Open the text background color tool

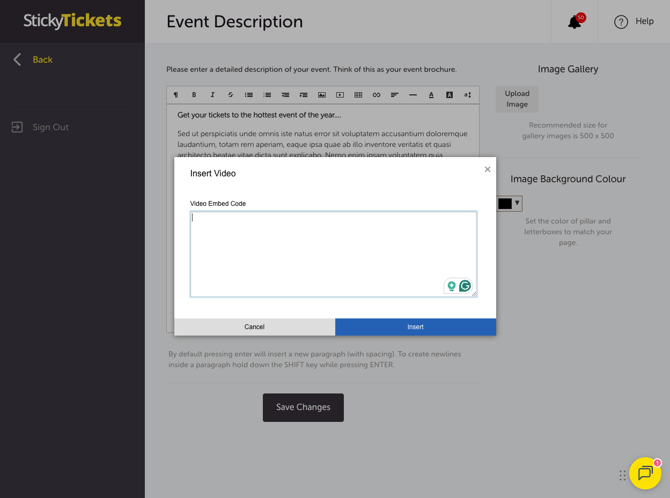tap(450, 95)
